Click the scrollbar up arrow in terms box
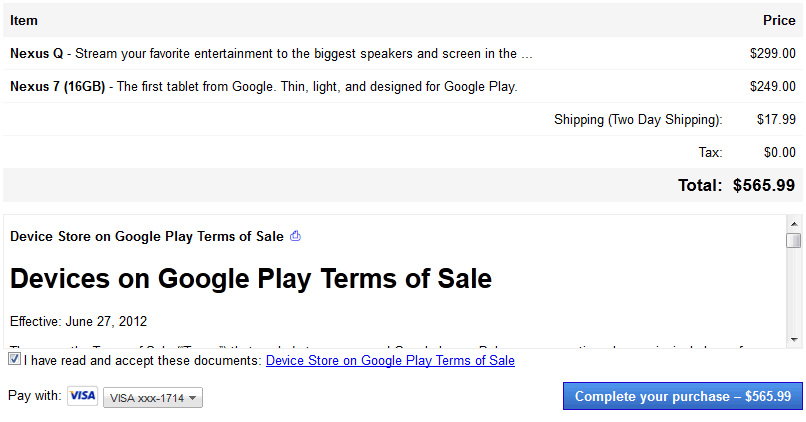Viewport: 806px width, 422px height. pyautogui.click(x=793, y=223)
